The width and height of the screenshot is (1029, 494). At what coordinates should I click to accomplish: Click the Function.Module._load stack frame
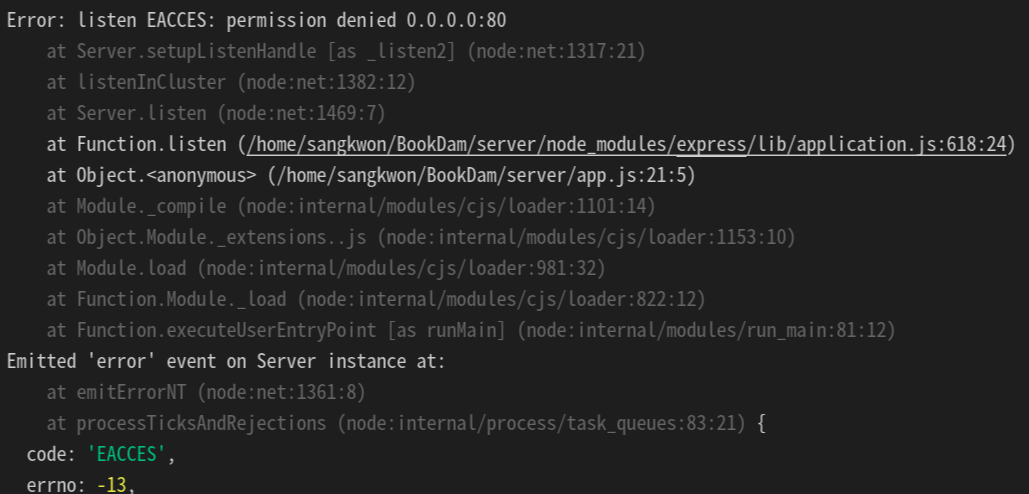tap(376, 299)
